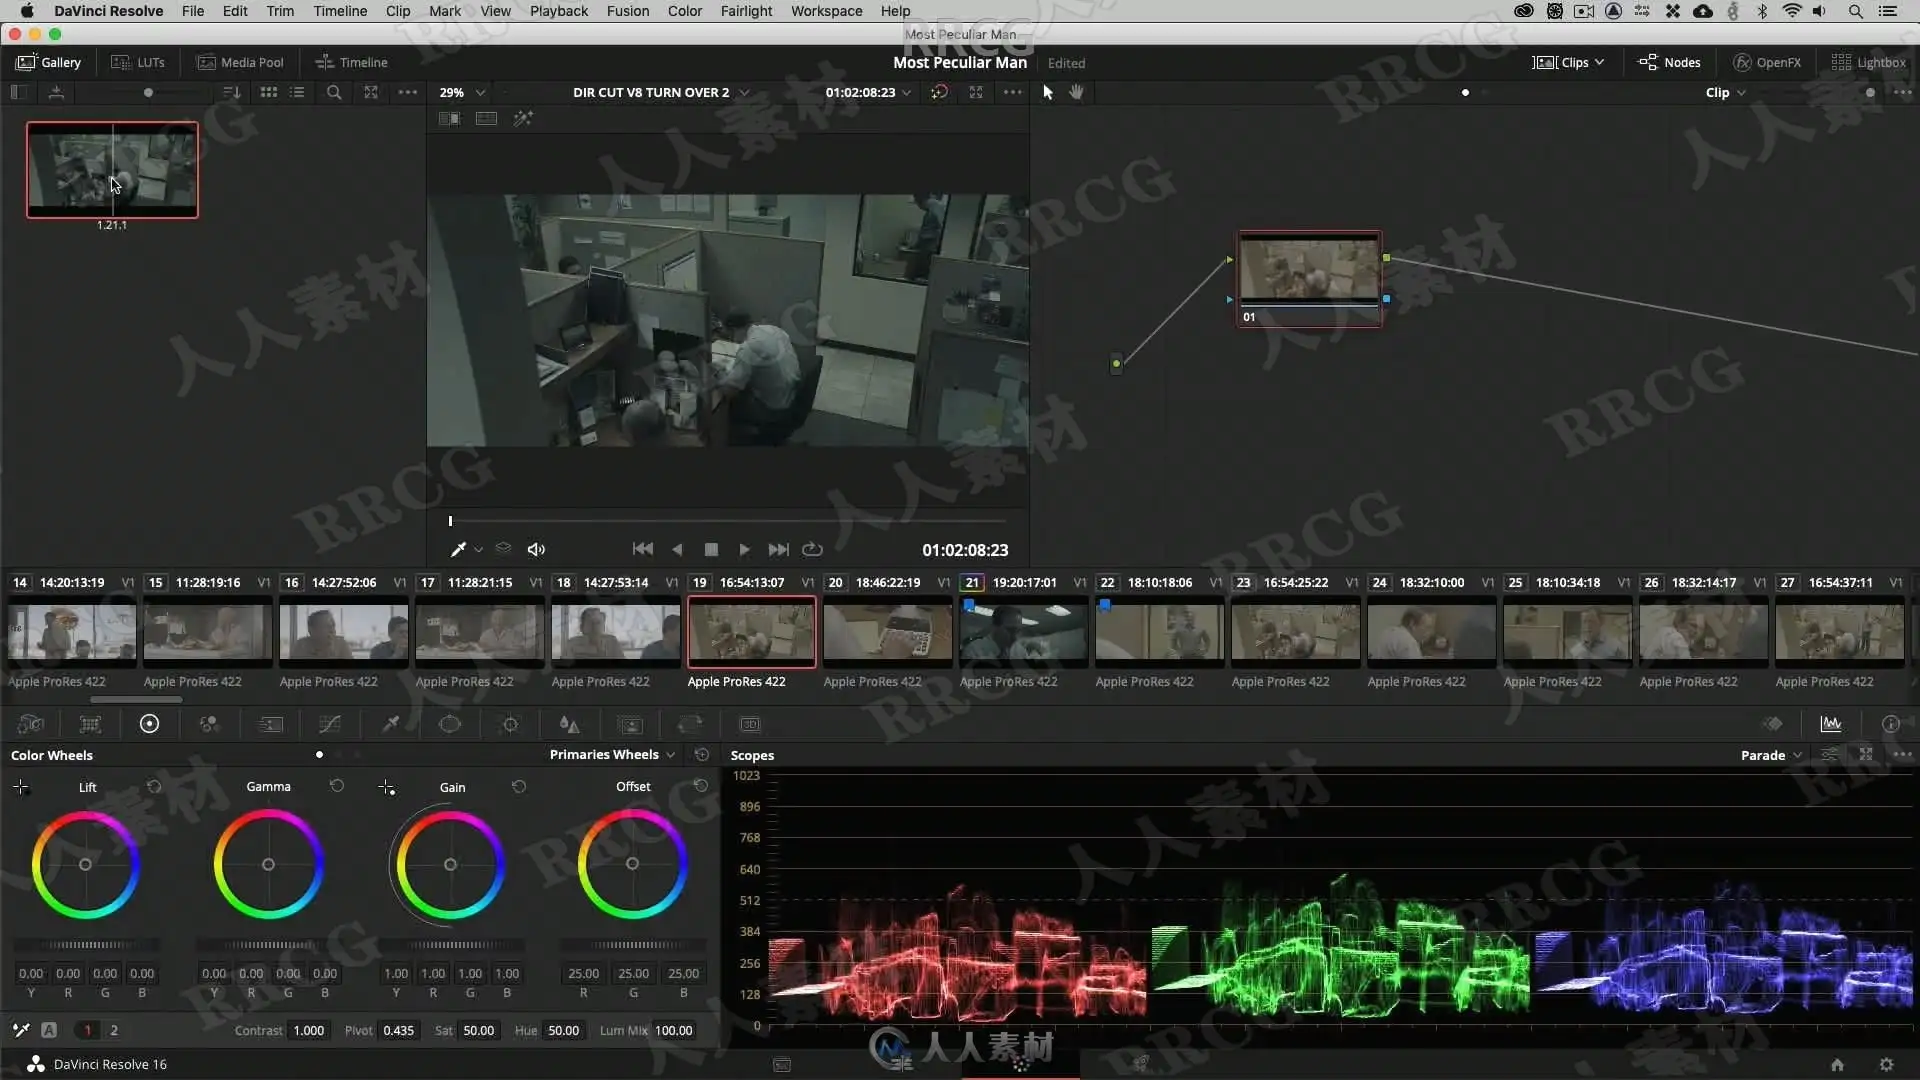1920x1080 pixels.
Task: Open the Blur palette
Action: coord(569,724)
